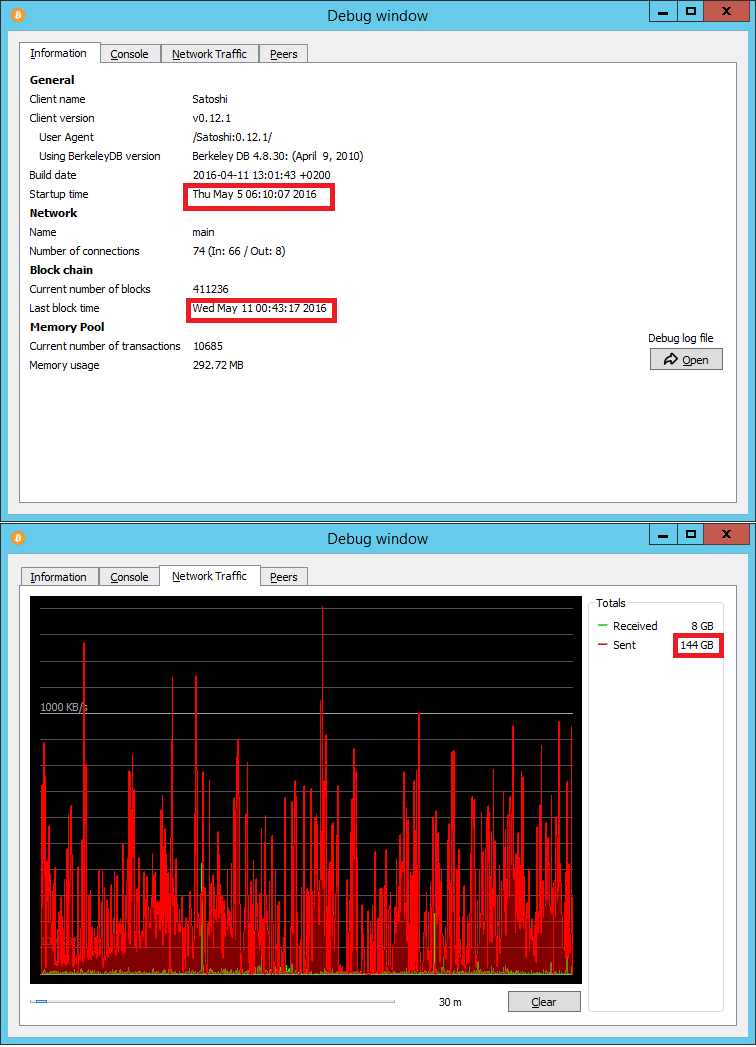Close the upper Debug window
The height and width of the screenshot is (1047, 756).
coord(727,11)
